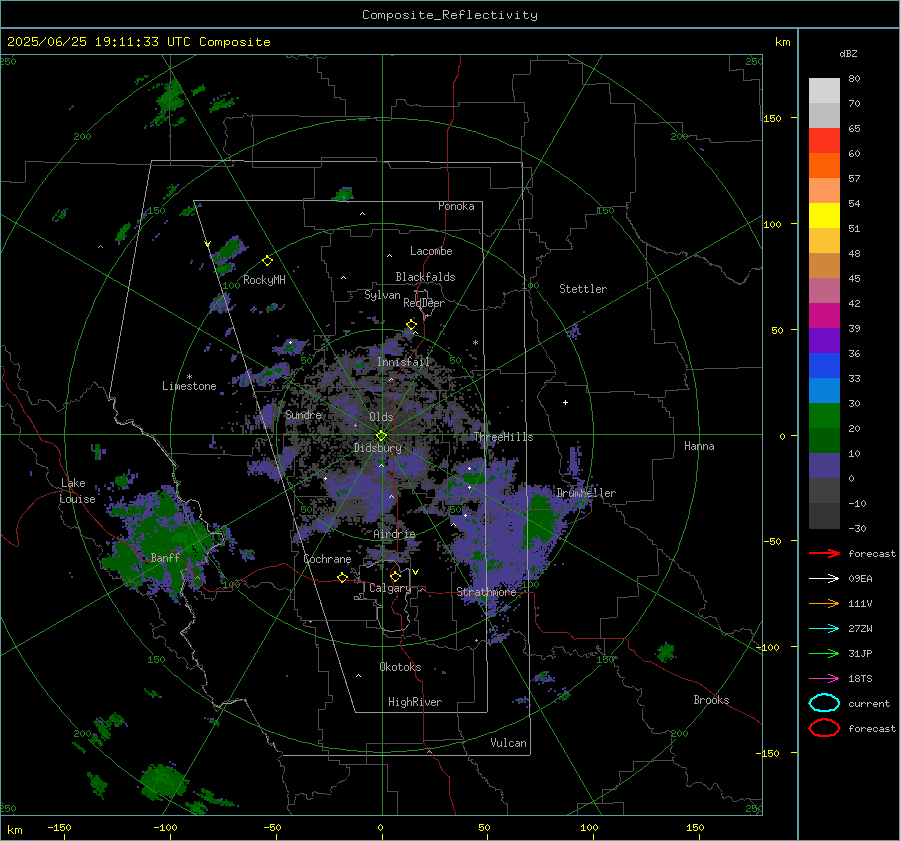900x841 pixels.
Task: Select the bright green color block near 20
Action: pos(824,415)
